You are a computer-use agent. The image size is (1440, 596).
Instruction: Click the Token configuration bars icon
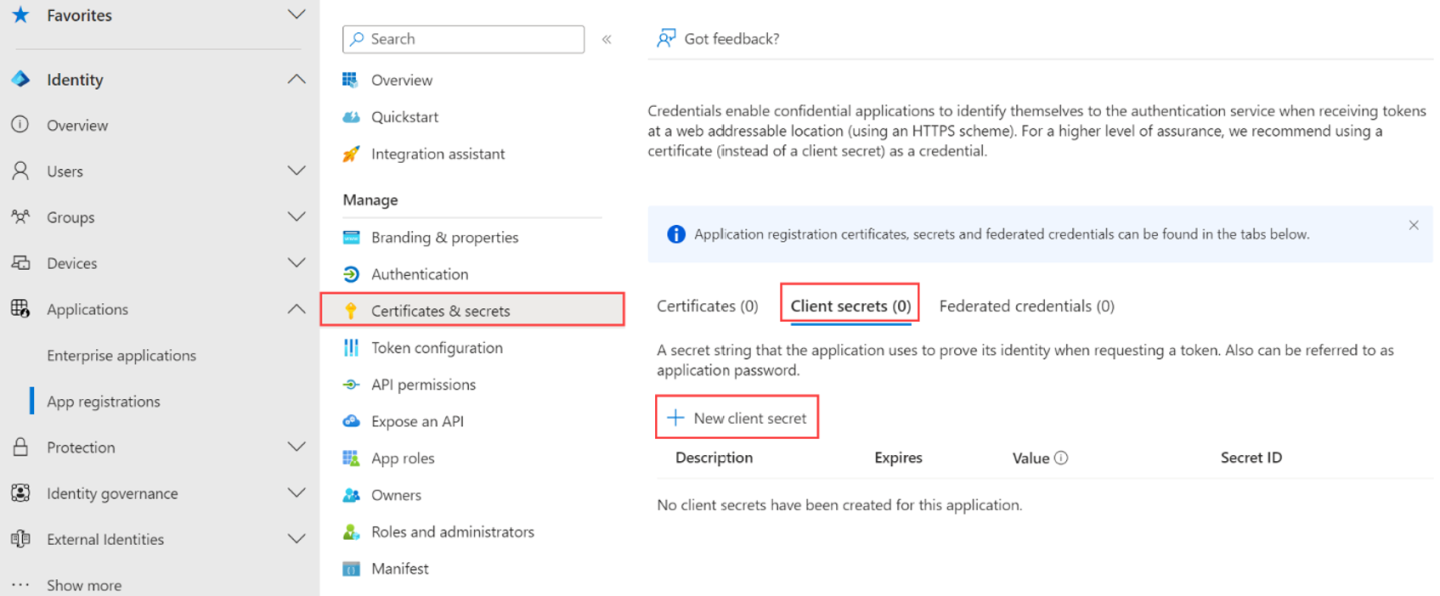coord(351,348)
